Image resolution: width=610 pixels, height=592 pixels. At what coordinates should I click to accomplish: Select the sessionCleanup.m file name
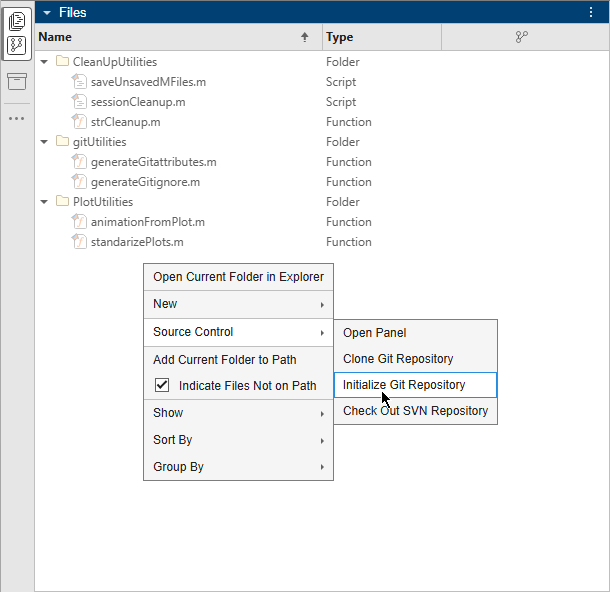click(x=138, y=102)
